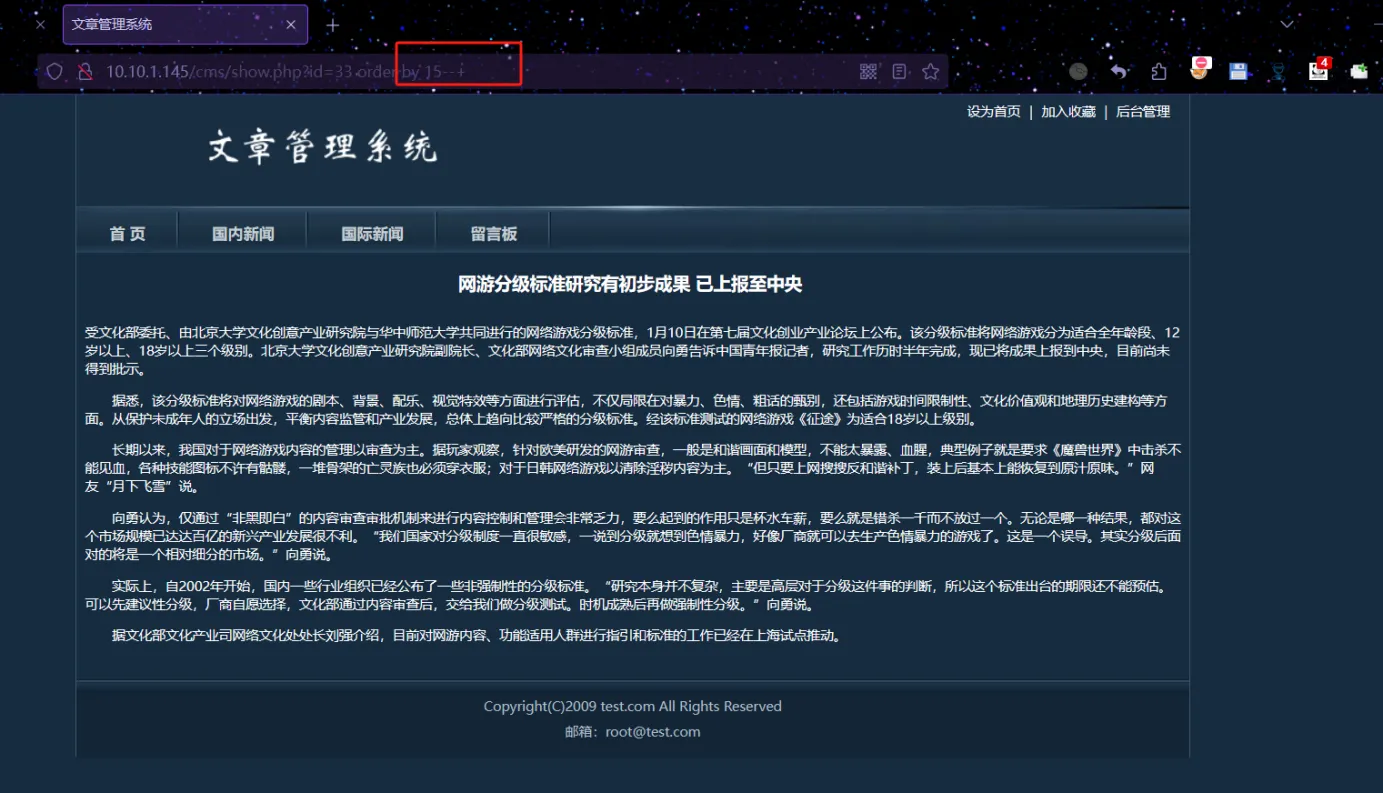Click the paragraph starting with 据文化部文化产业司
1383x793 pixels.
pyautogui.click(x=477, y=635)
